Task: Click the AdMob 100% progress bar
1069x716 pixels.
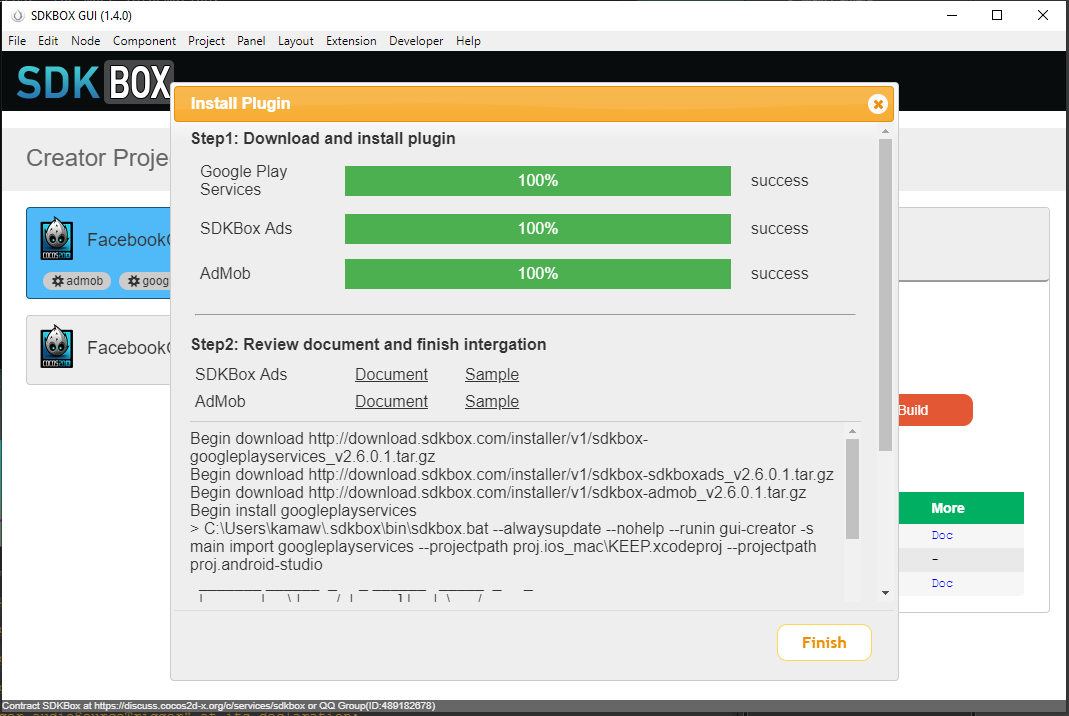Action: tap(538, 273)
